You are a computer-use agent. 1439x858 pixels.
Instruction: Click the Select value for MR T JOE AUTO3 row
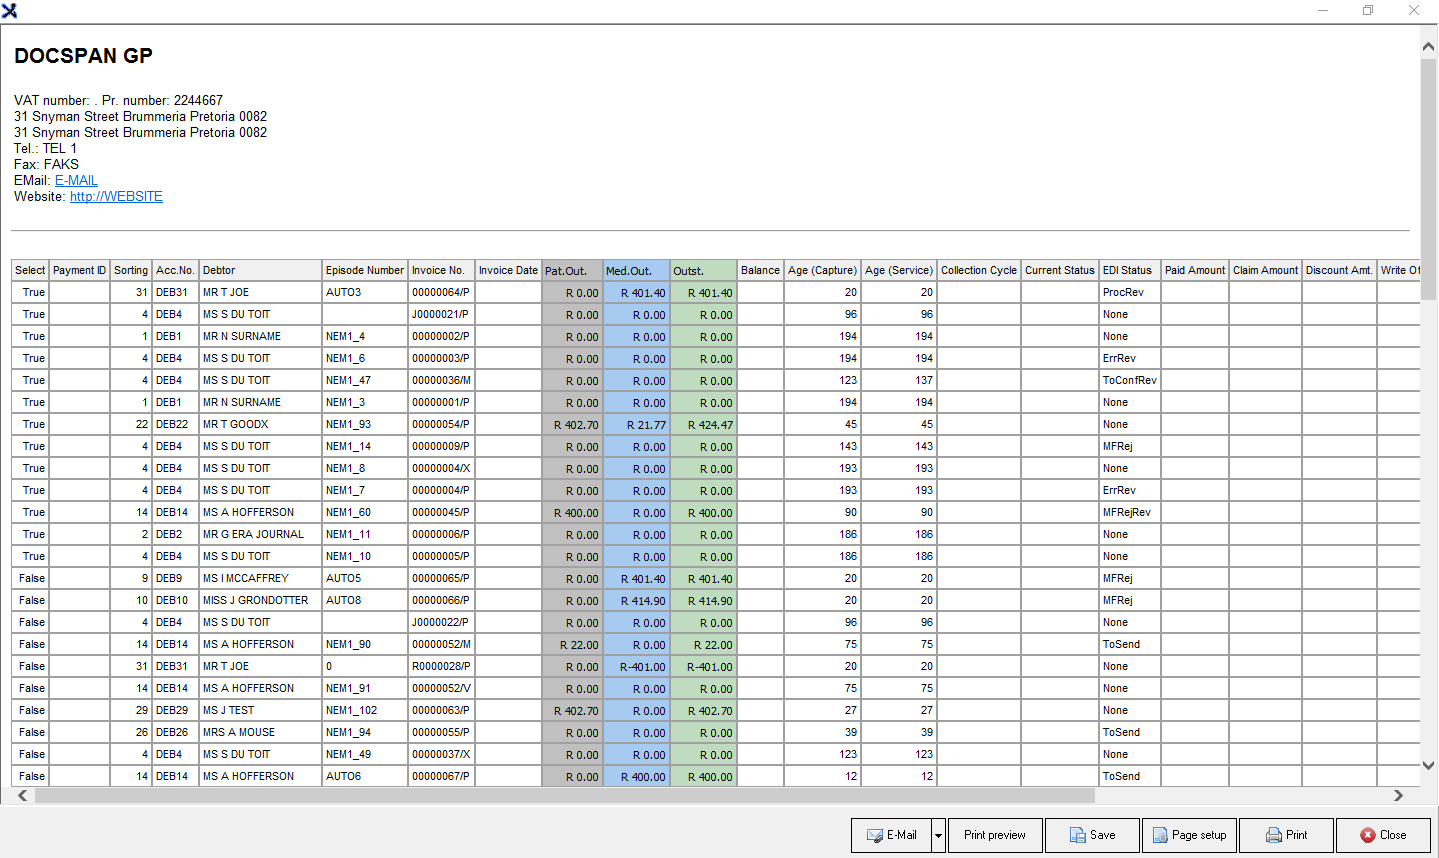(x=33, y=293)
